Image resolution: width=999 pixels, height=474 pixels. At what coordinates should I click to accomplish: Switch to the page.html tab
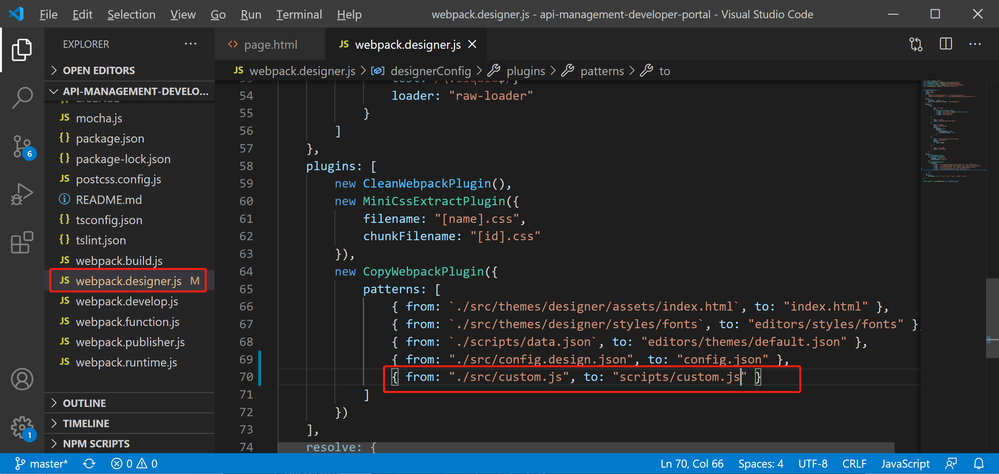pyautogui.click(x=270, y=45)
